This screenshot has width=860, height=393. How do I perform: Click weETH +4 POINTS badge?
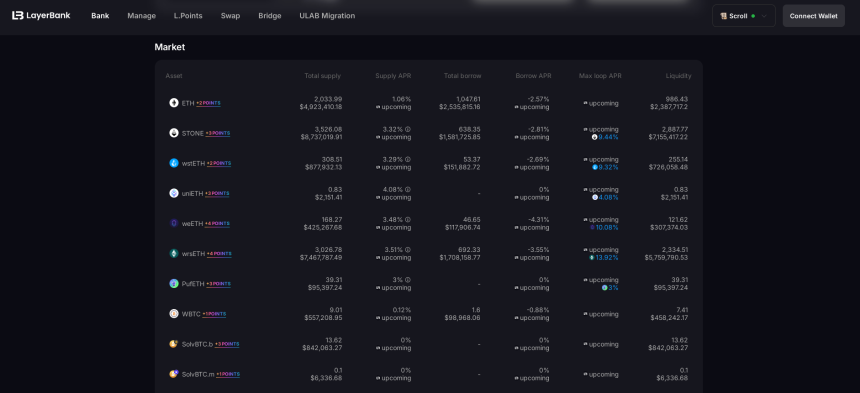coord(217,224)
